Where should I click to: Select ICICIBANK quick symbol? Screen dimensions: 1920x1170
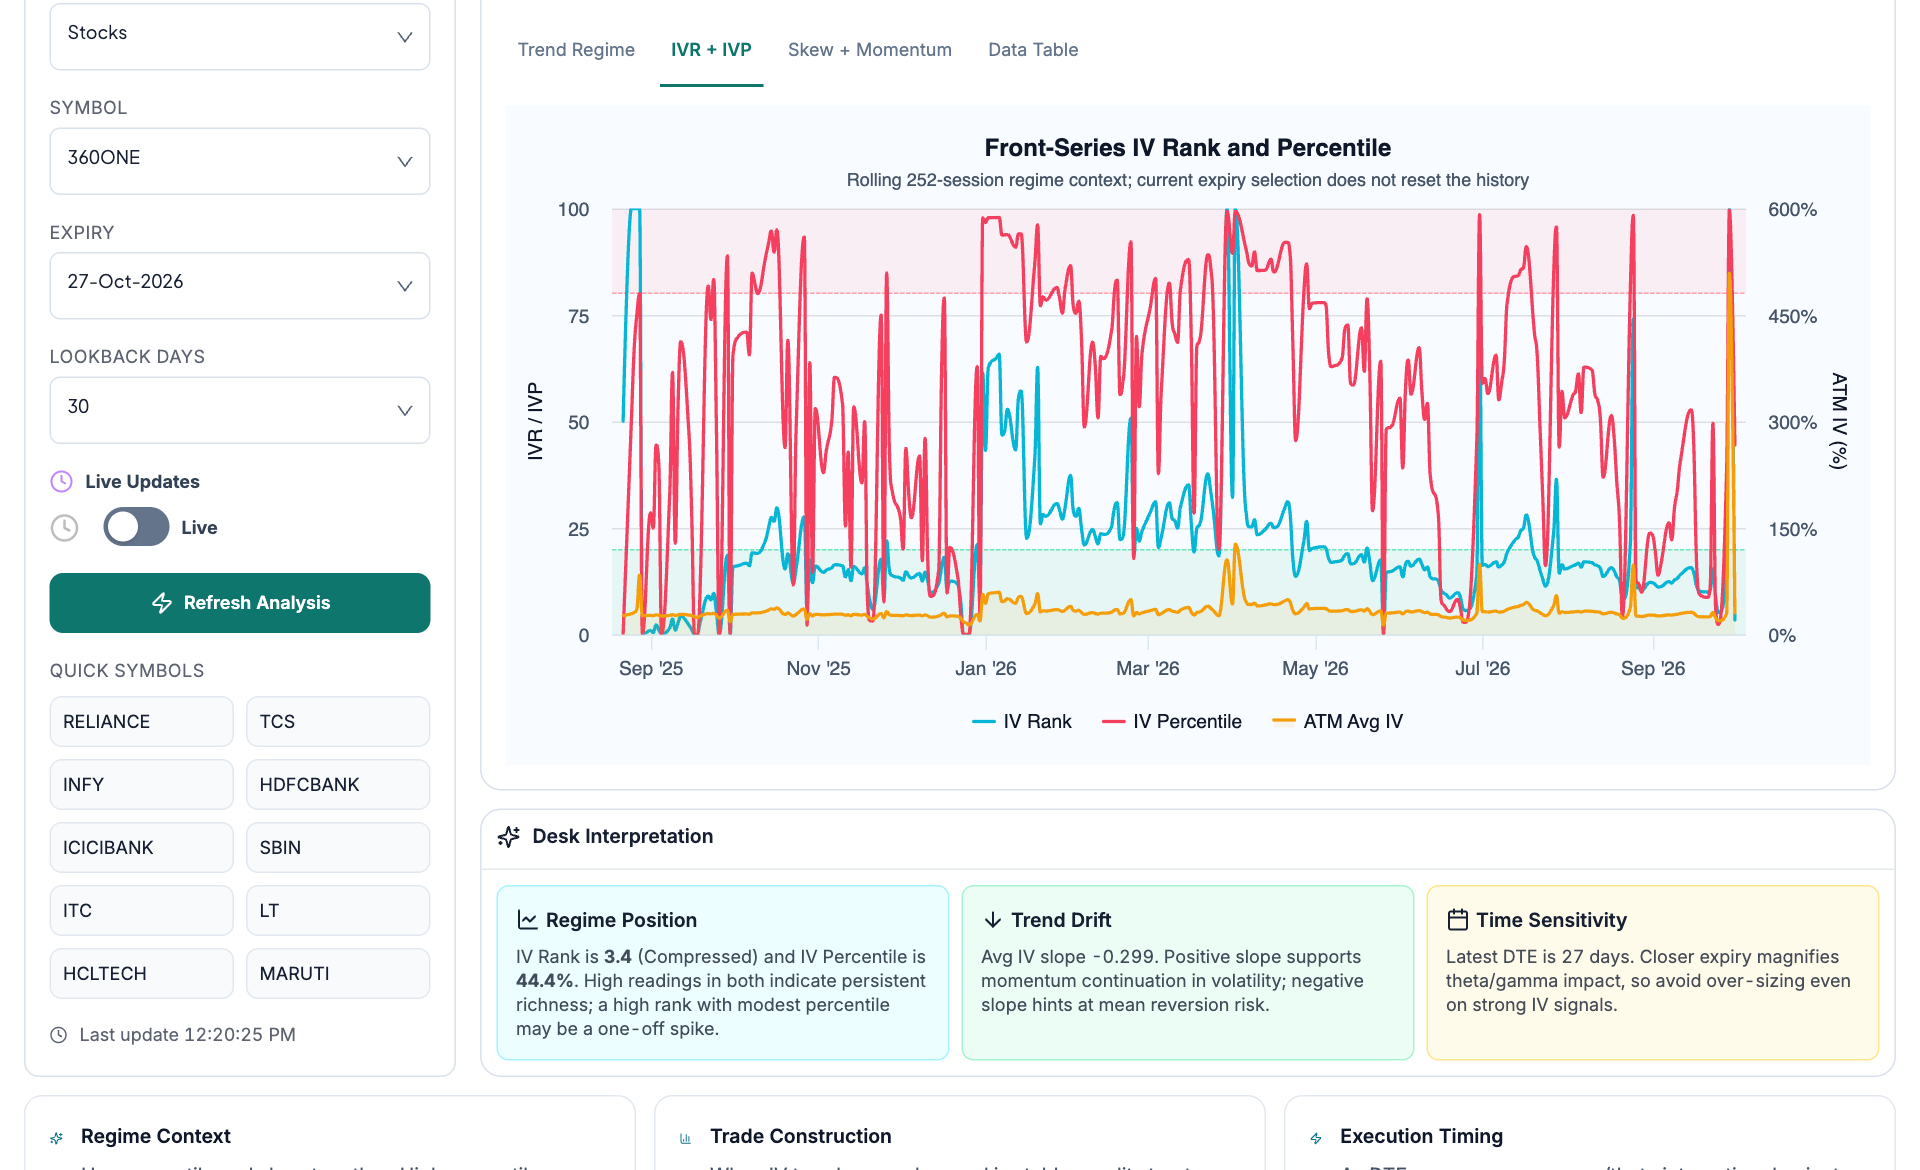pyautogui.click(x=141, y=847)
